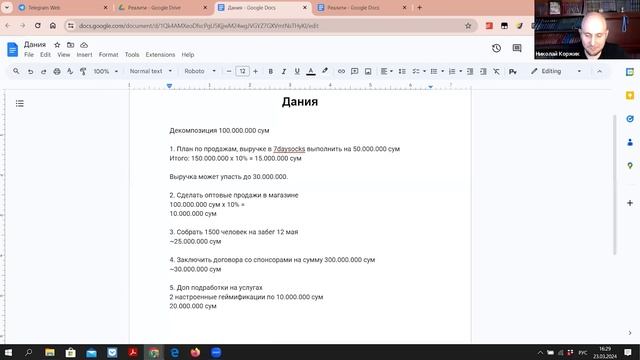Decrease the font size
This screenshot has height=360, width=640.
[x=229, y=71]
